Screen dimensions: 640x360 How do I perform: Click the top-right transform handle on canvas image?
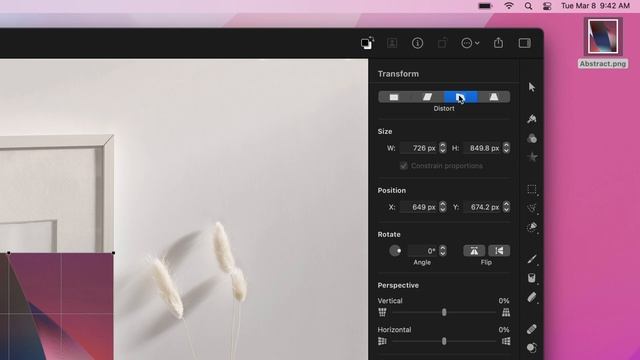(x=113, y=253)
